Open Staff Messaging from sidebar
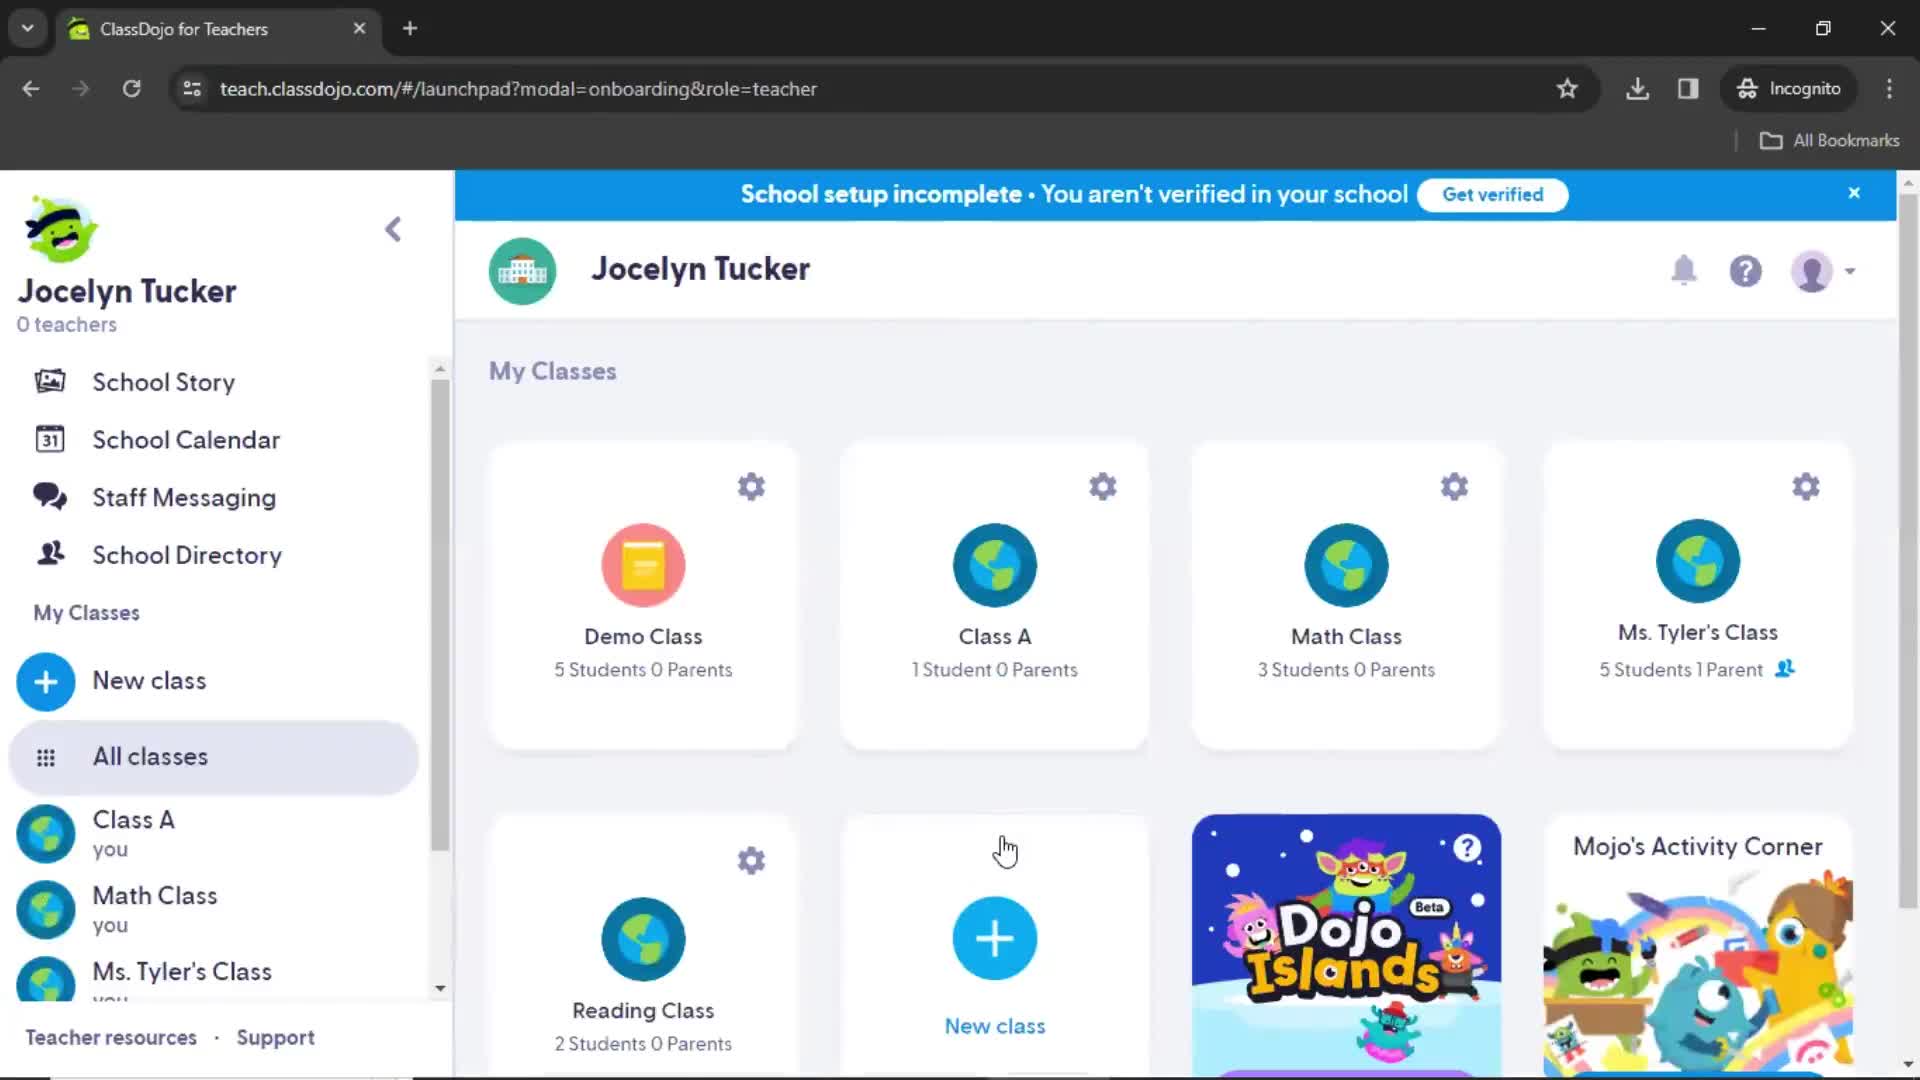Screen dimensions: 1920x1080 [184, 497]
